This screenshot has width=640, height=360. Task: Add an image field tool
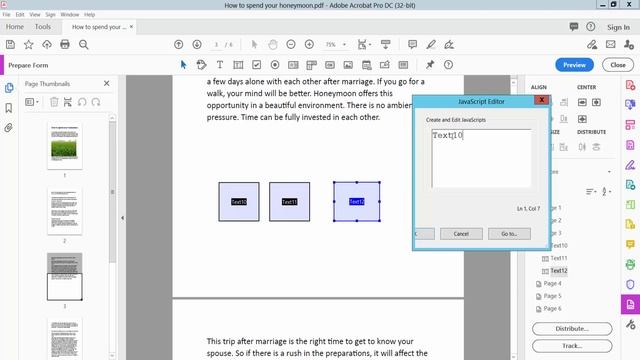[348, 65]
